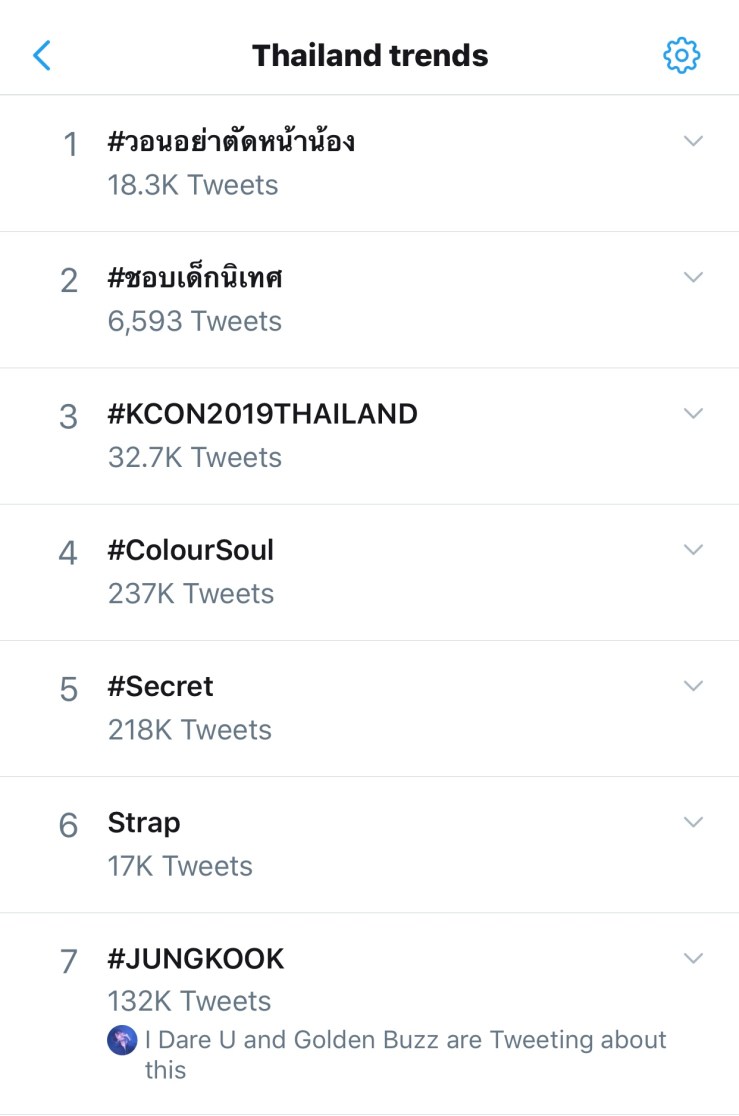Open the #ColourSoul trending hashtag
The image size is (739, 1116).
click(190, 550)
